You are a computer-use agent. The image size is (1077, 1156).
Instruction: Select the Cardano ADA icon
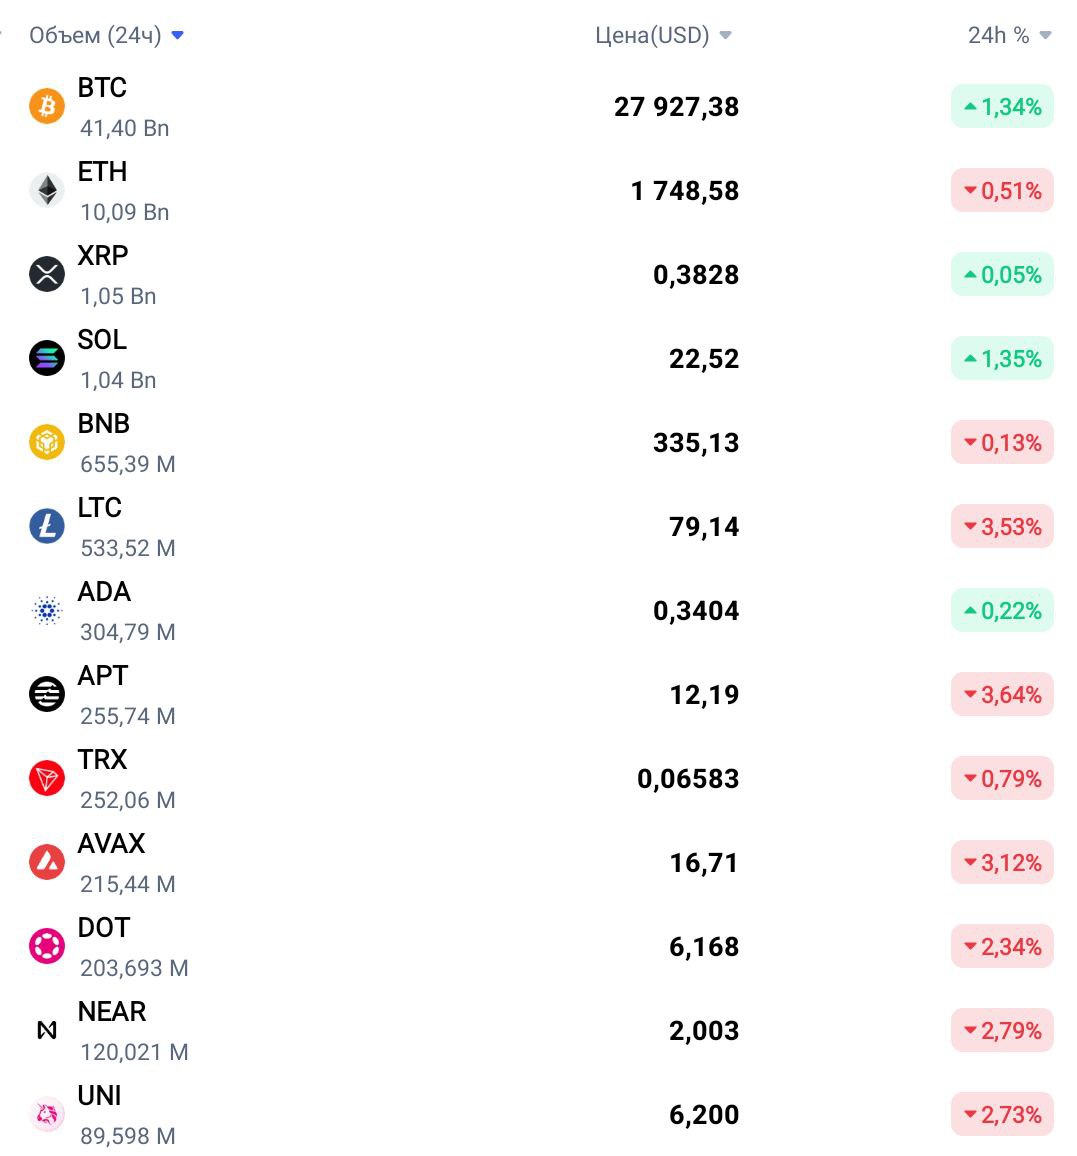coord(46,610)
